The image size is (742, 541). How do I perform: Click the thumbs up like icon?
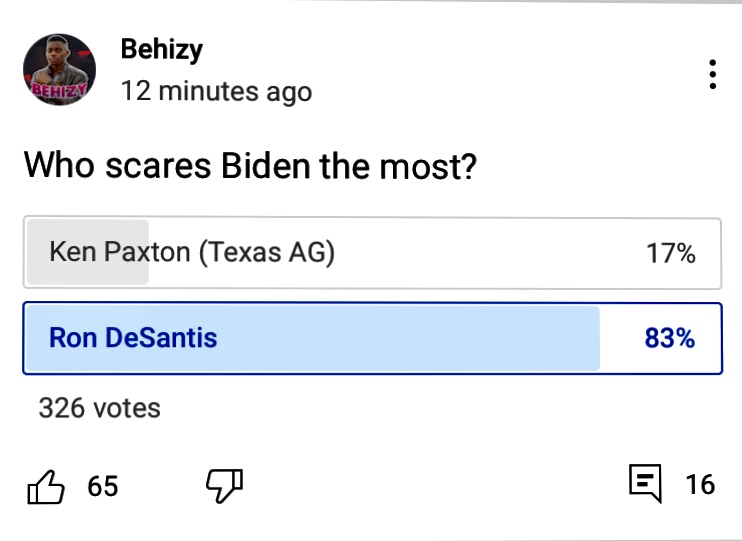[x=45, y=487]
